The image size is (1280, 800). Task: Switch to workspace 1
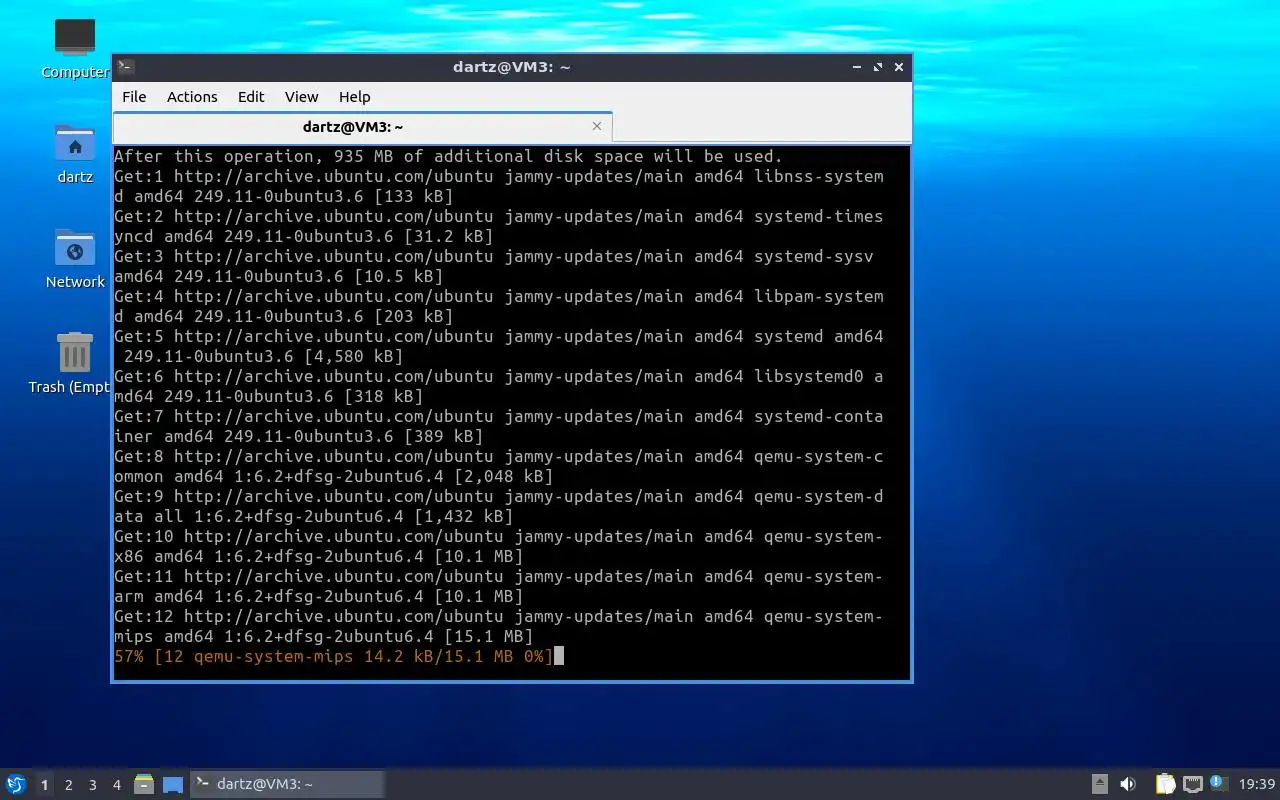(x=44, y=785)
